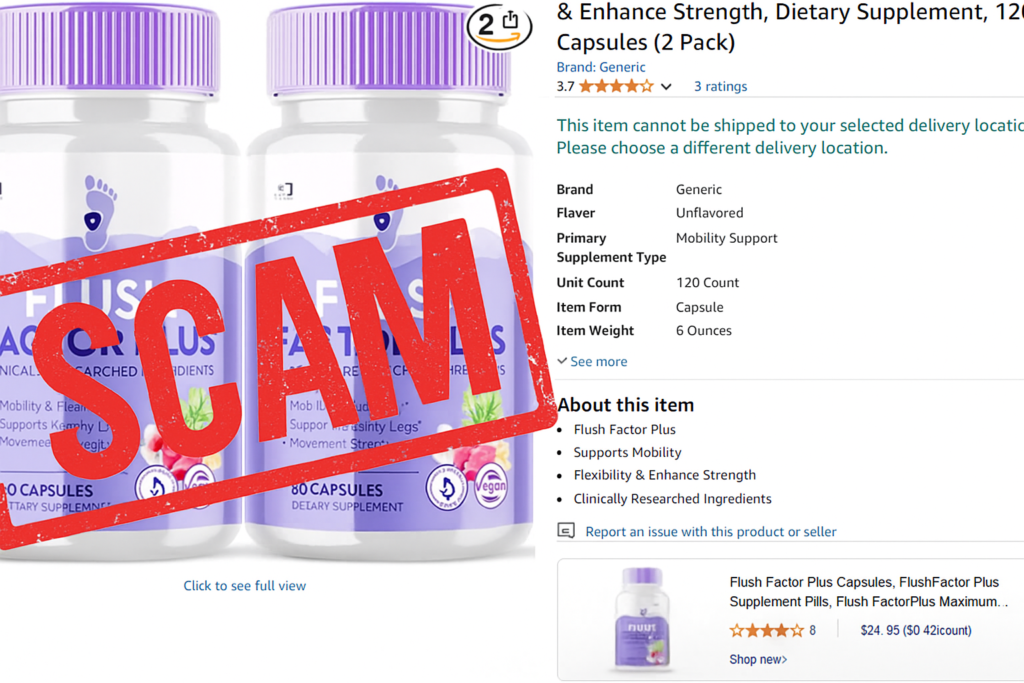1024x683 pixels.
Task: Click Report an issue with this product
Action: [x=711, y=532]
